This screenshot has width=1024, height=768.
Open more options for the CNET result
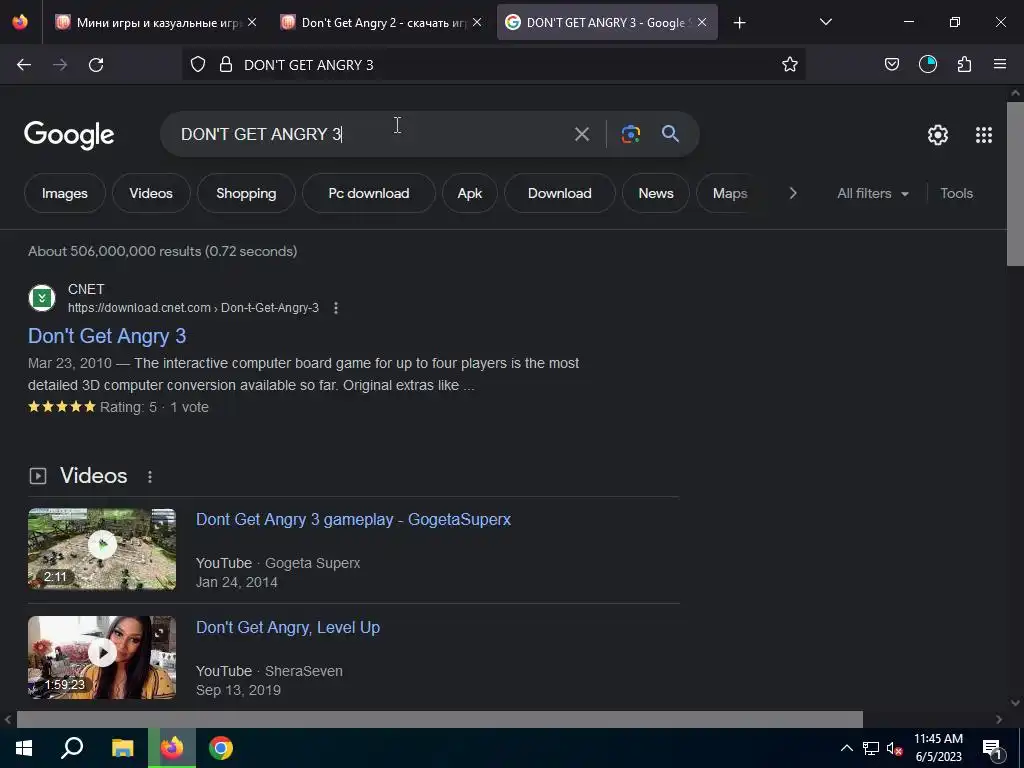pos(336,308)
